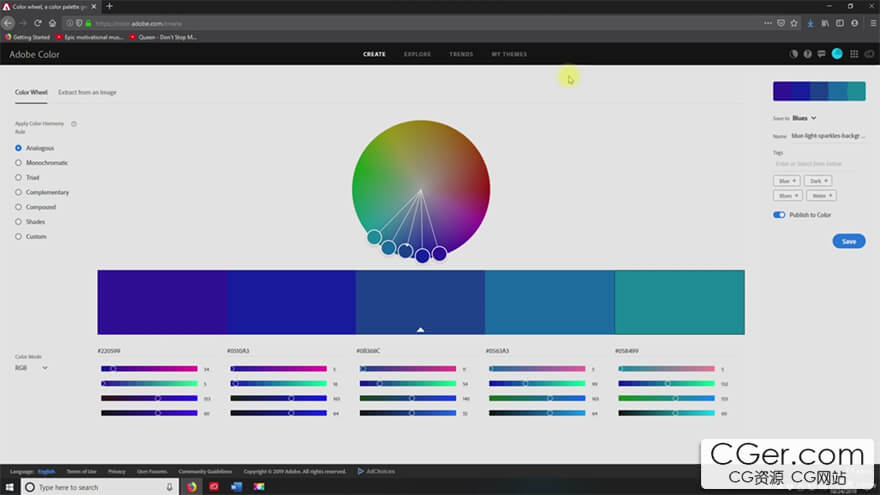880x495 pixels.
Task: Toggle the Publish to Color switch
Action: coord(779,215)
